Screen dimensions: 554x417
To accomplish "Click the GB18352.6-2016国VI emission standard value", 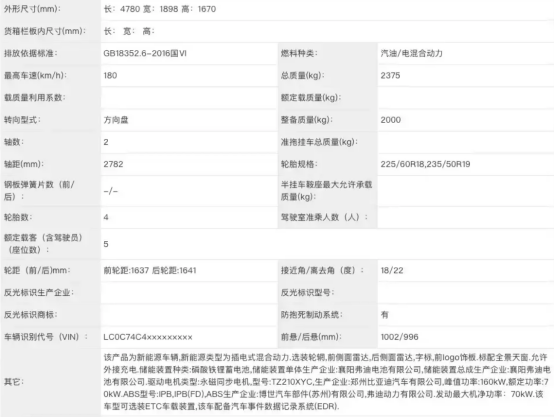I will [145, 53].
